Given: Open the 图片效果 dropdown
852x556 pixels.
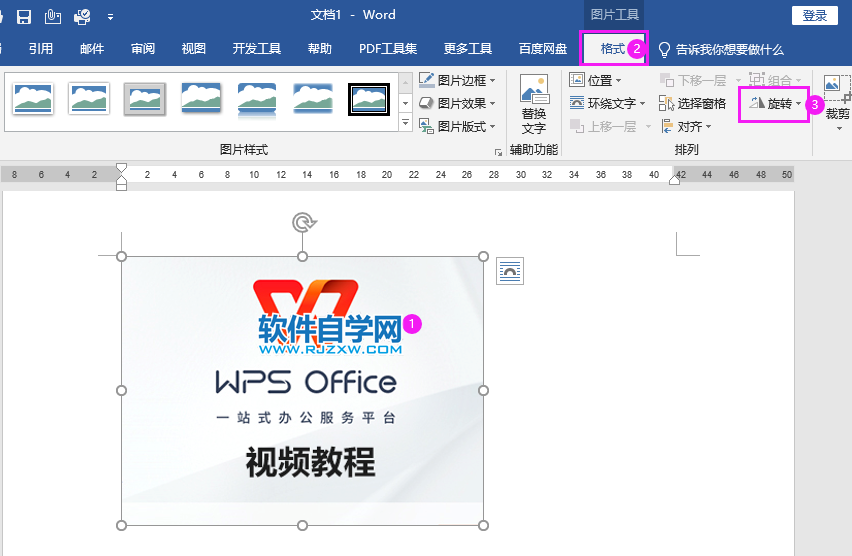Looking at the screenshot, I should coord(458,103).
